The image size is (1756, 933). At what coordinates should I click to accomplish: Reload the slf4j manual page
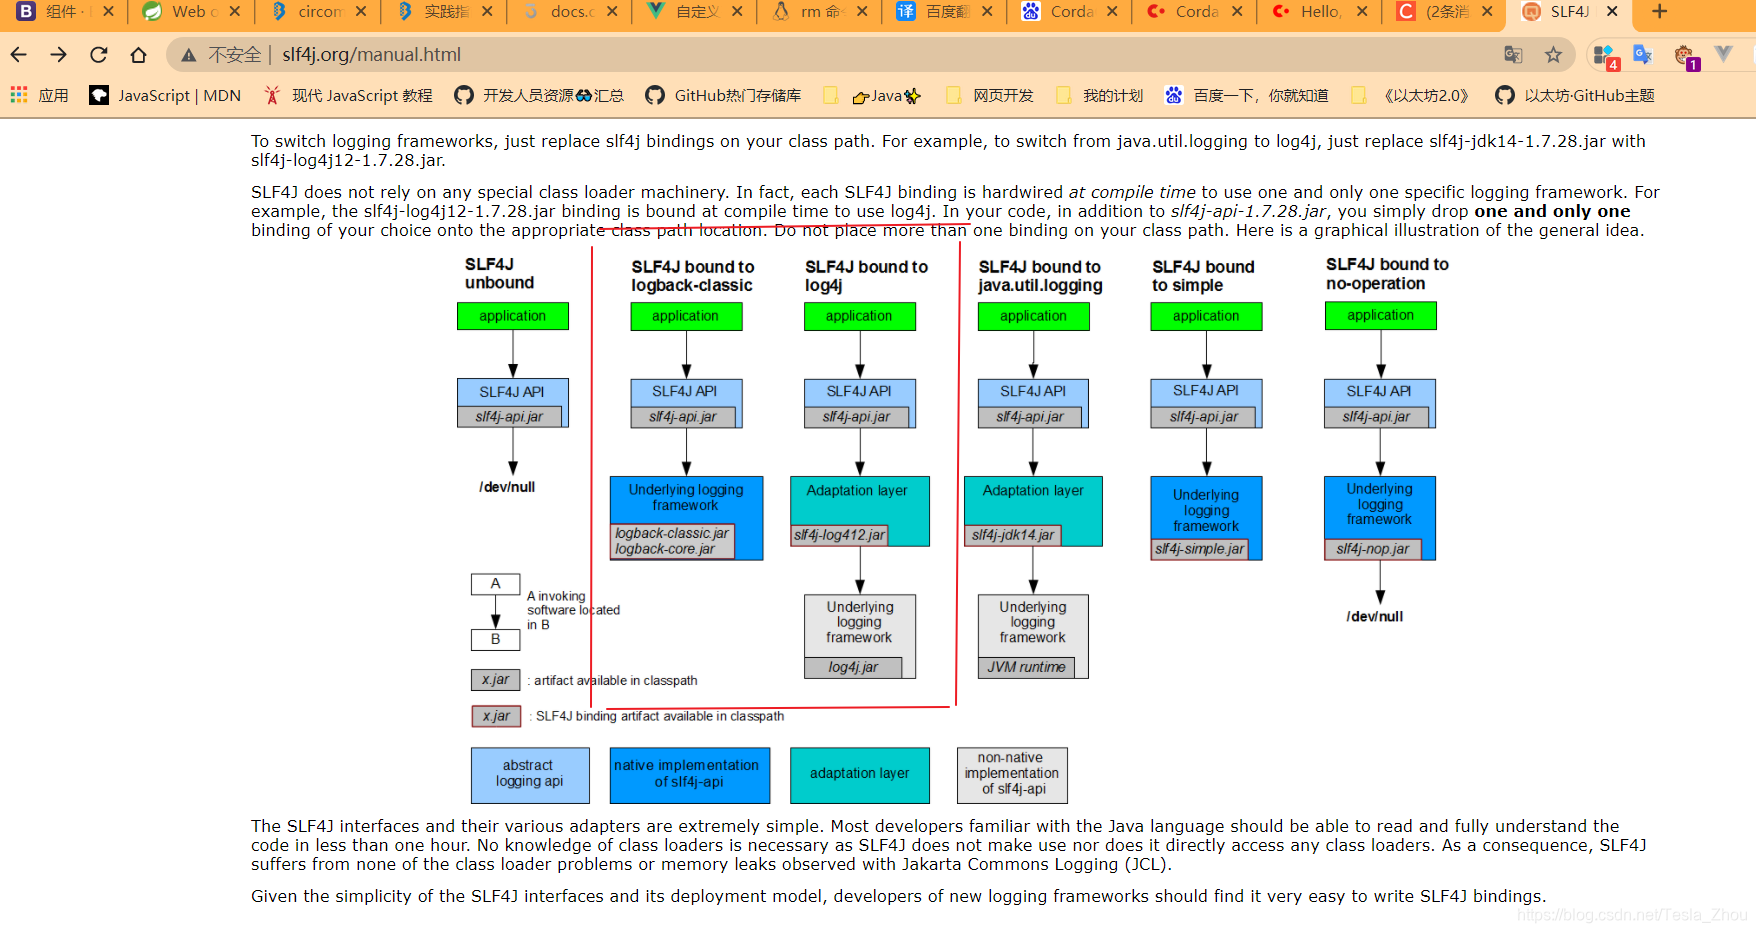pyautogui.click(x=98, y=55)
